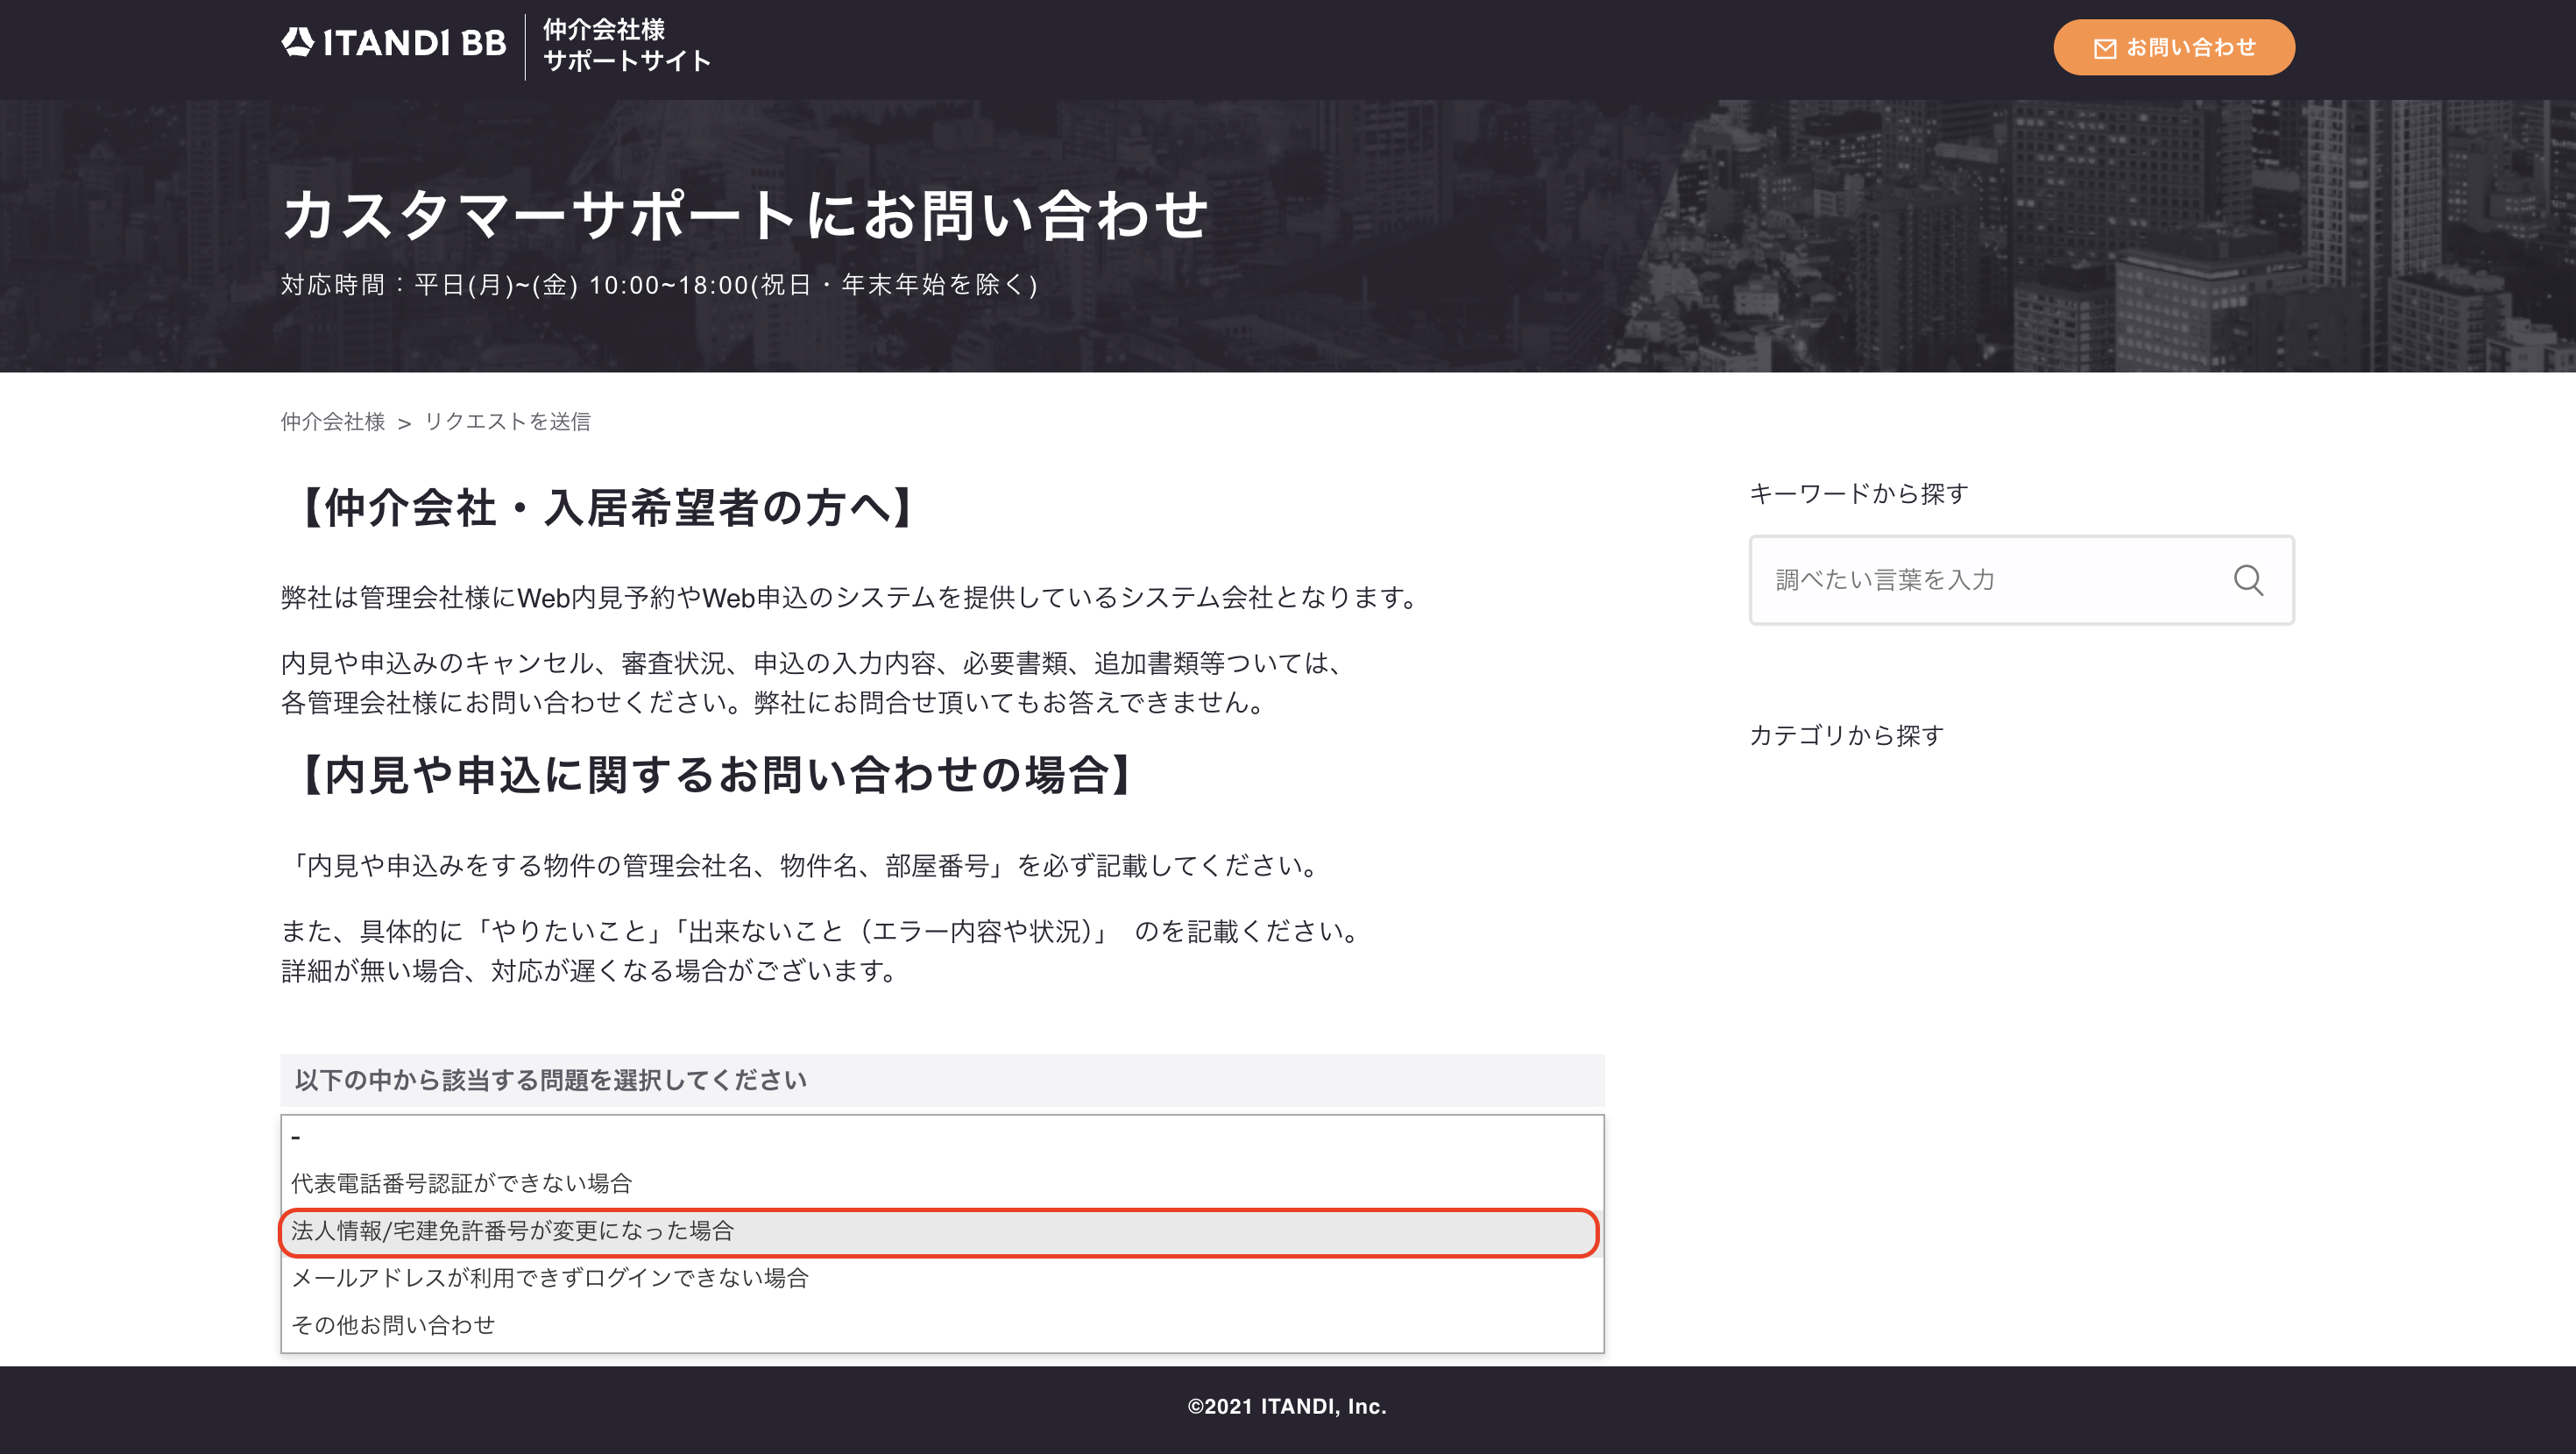Click 仲介会社様 サポートサイト header text
This screenshot has width=2576, height=1454.
tap(627, 45)
